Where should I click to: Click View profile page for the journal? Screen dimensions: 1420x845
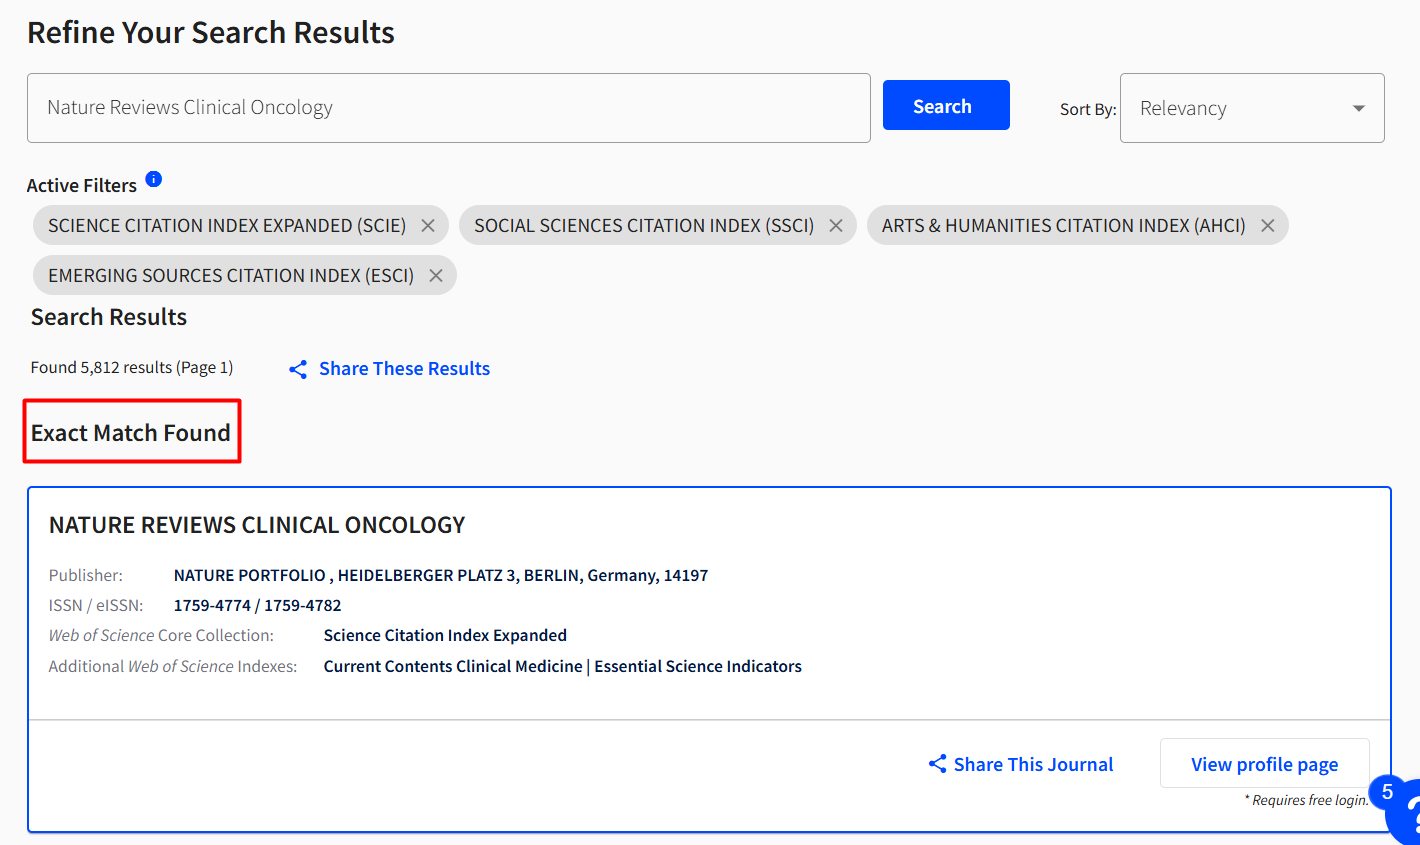click(x=1263, y=763)
